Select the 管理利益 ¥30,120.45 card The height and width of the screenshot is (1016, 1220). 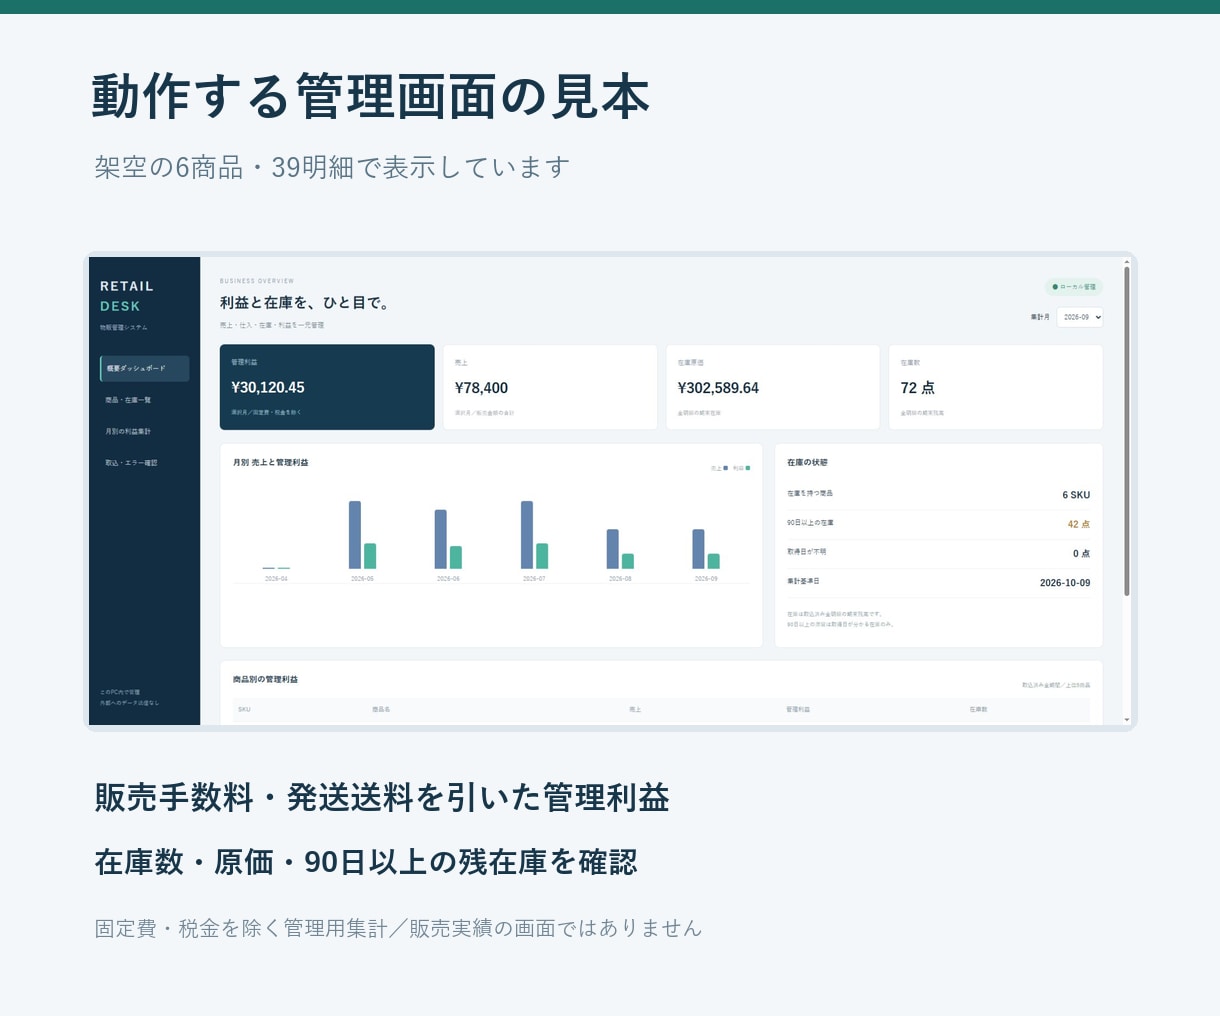327,387
